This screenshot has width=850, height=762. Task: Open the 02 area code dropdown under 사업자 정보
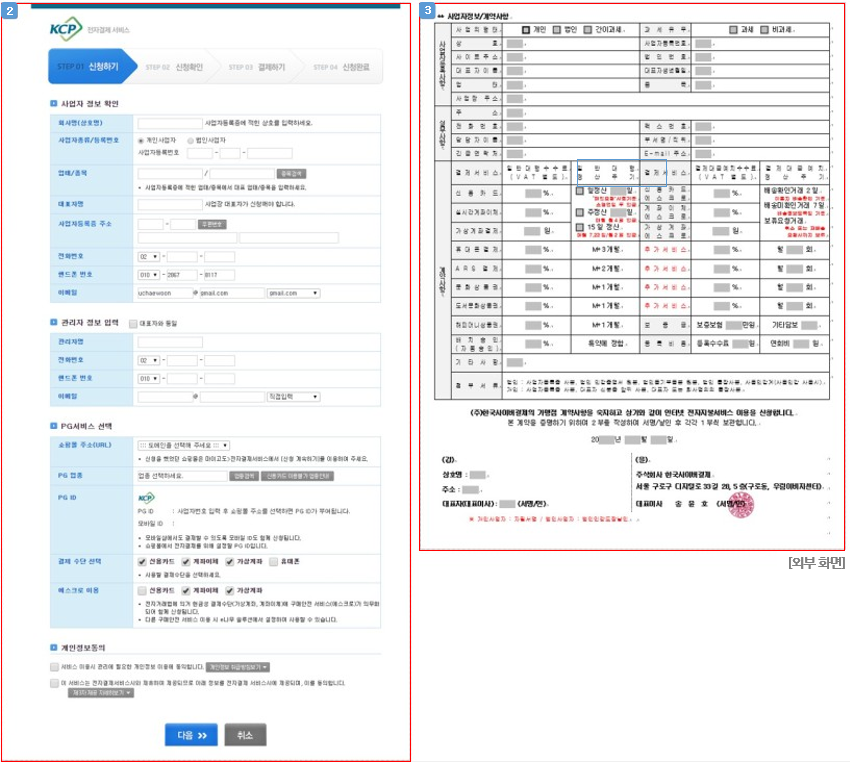(149, 256)
